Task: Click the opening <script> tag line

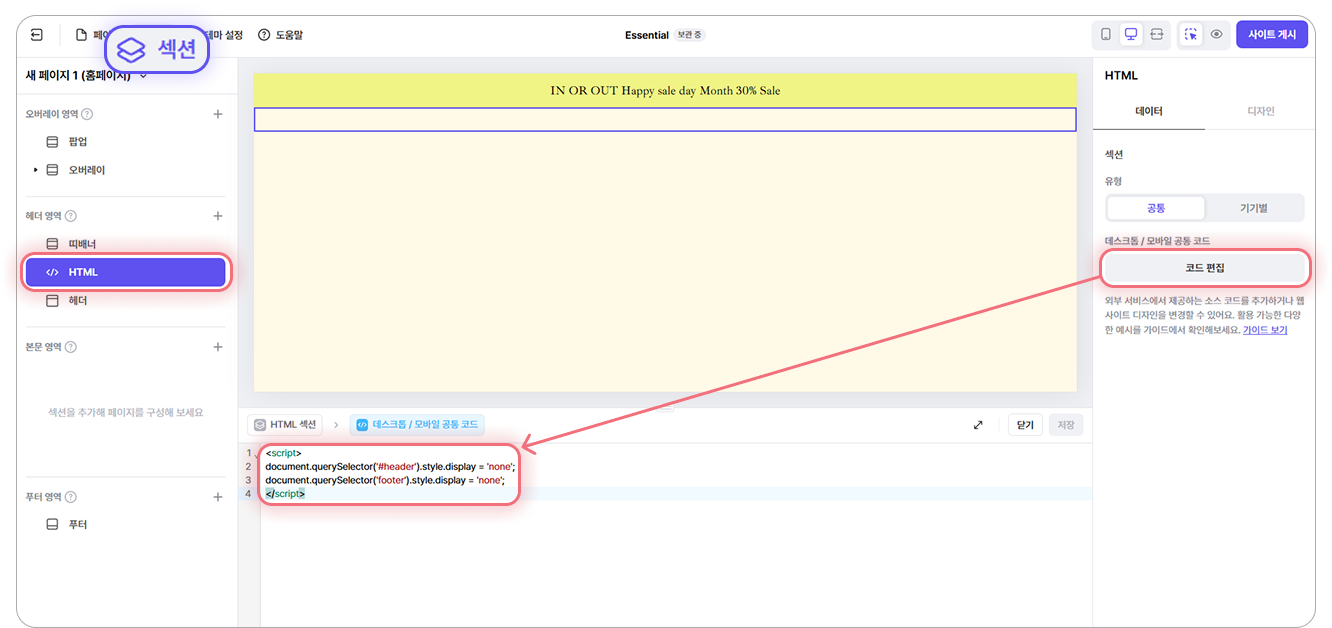Action: click(284, 454)
